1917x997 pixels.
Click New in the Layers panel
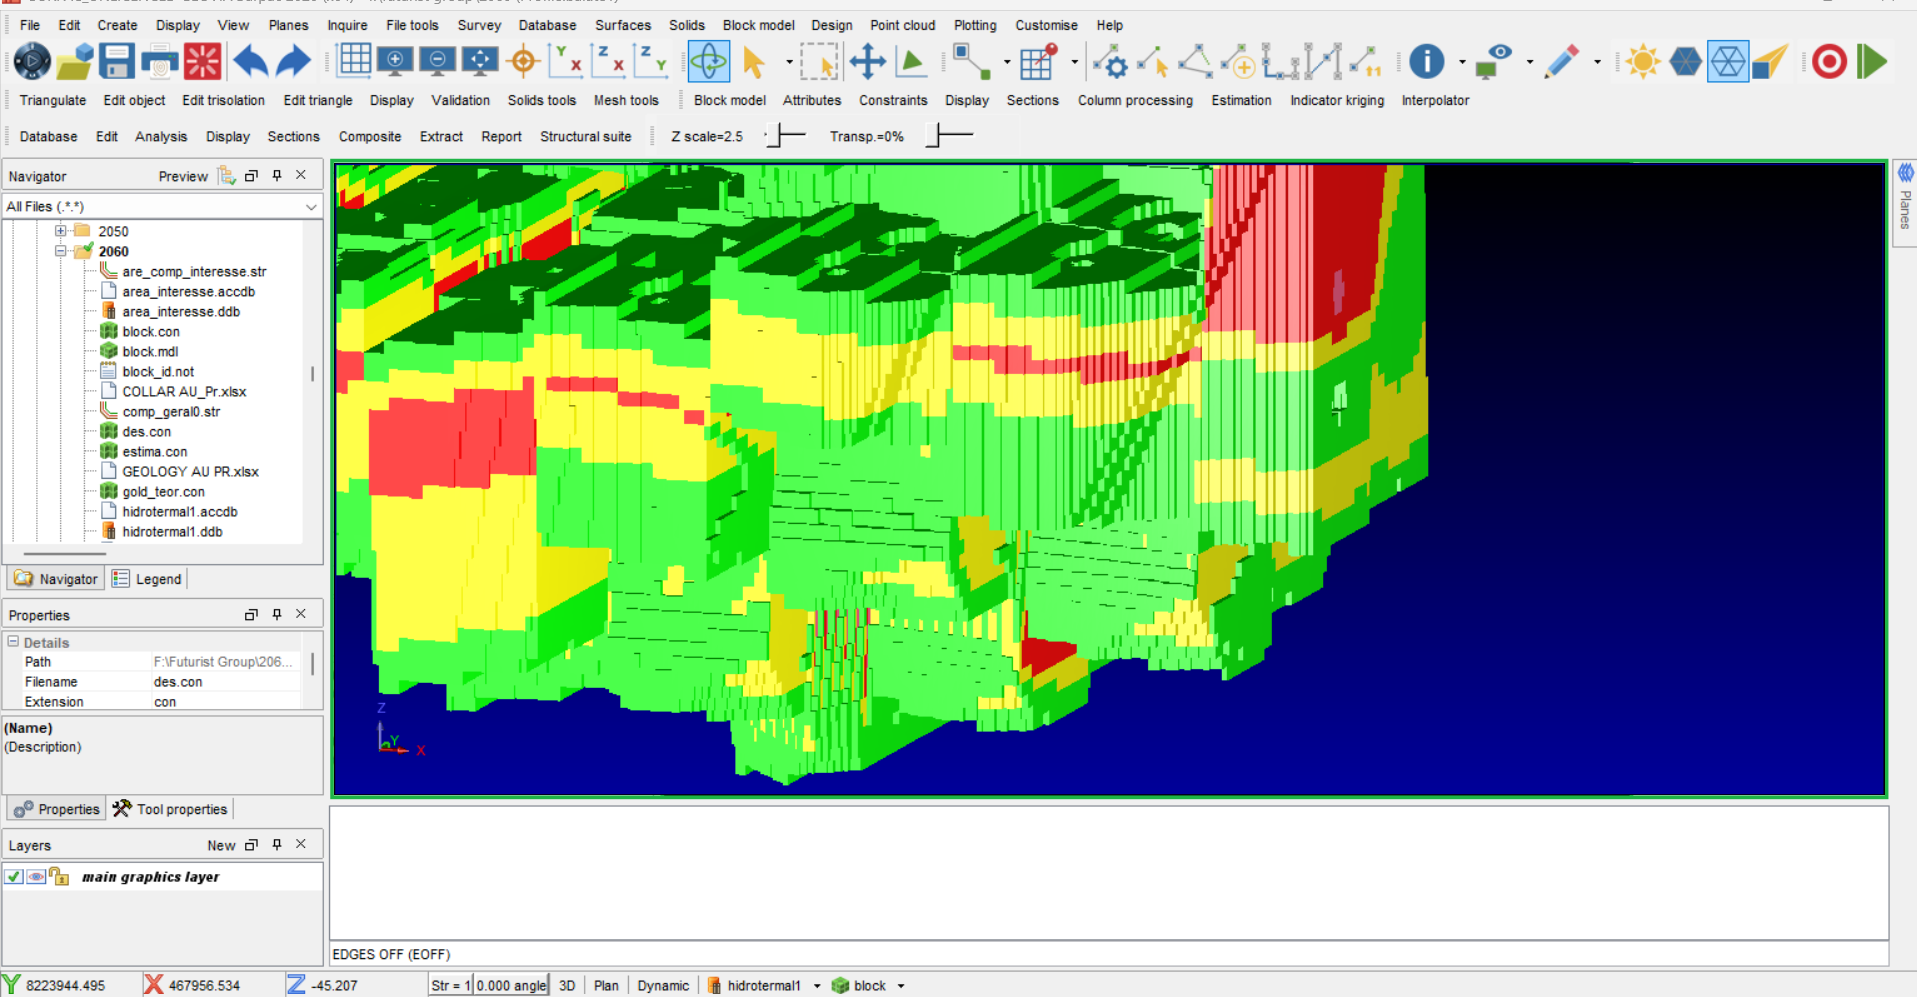221,845
